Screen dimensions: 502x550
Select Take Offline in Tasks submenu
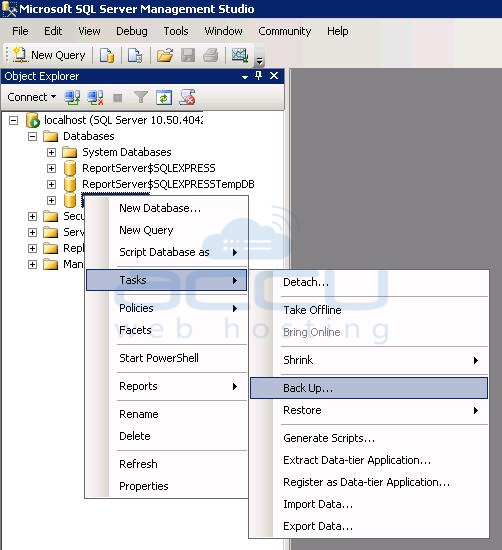[369, 310]
